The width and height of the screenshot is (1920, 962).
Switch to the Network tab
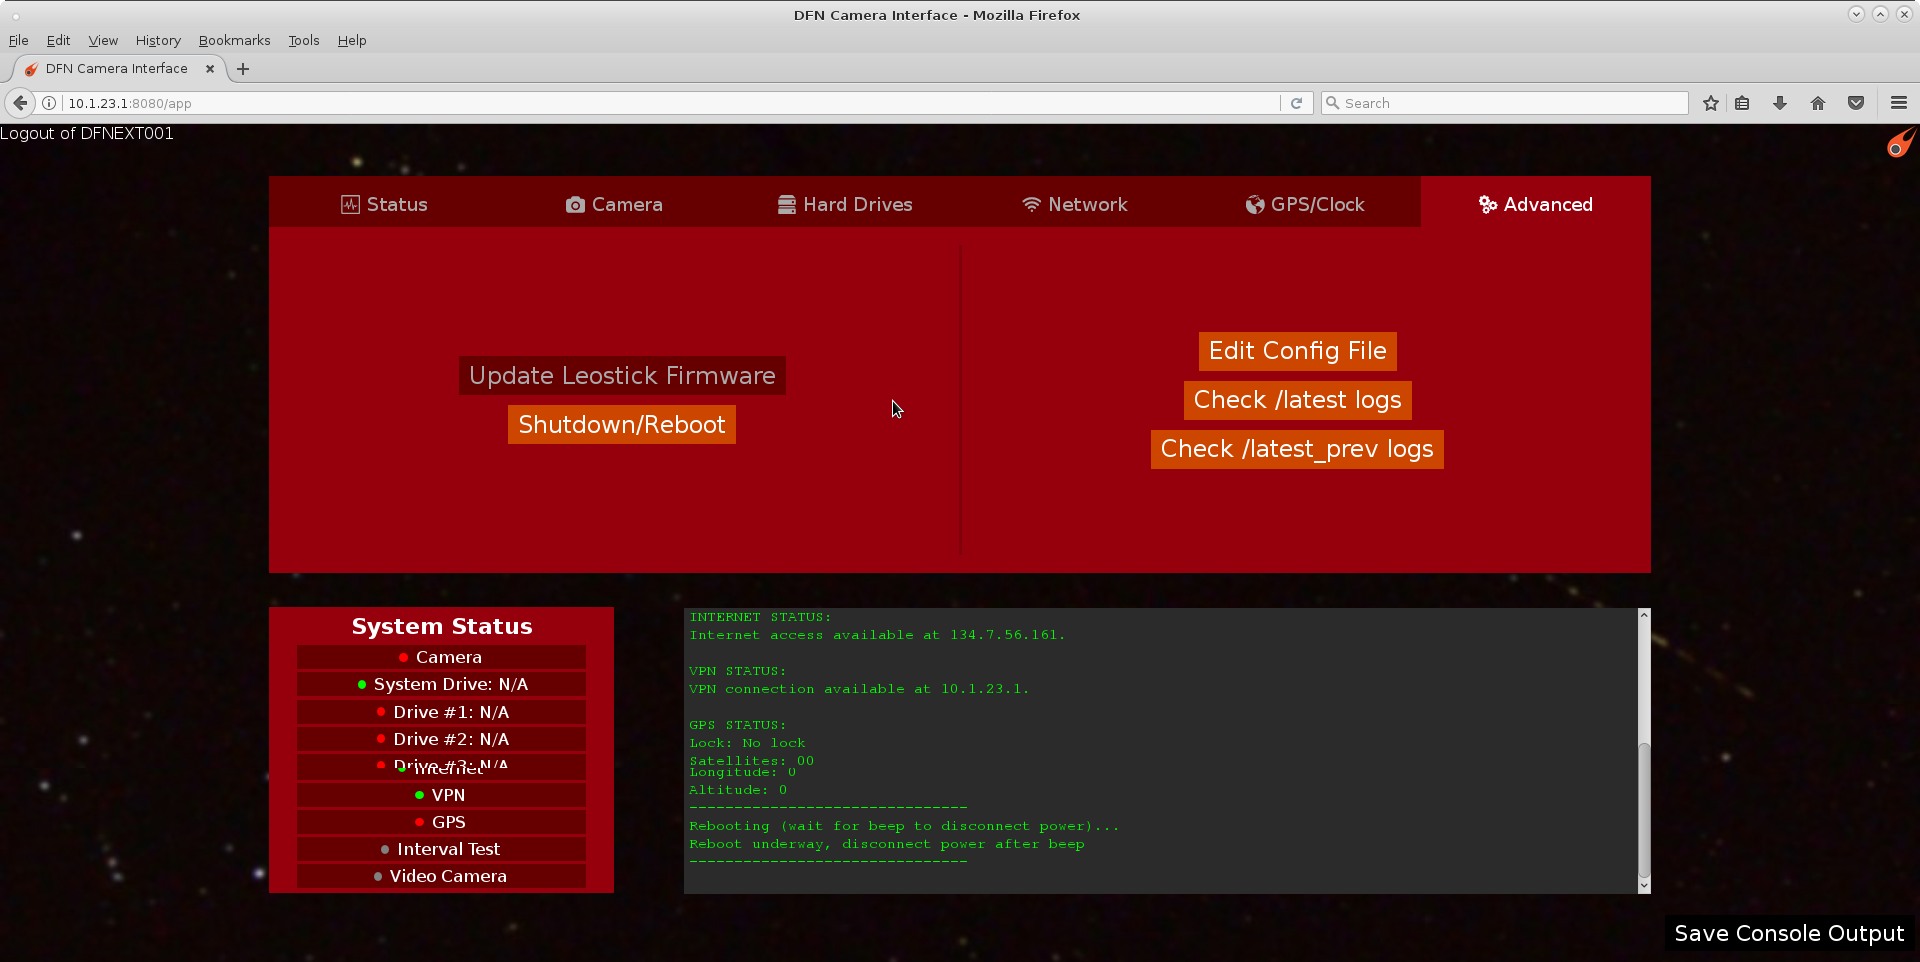pos(1075,204)
